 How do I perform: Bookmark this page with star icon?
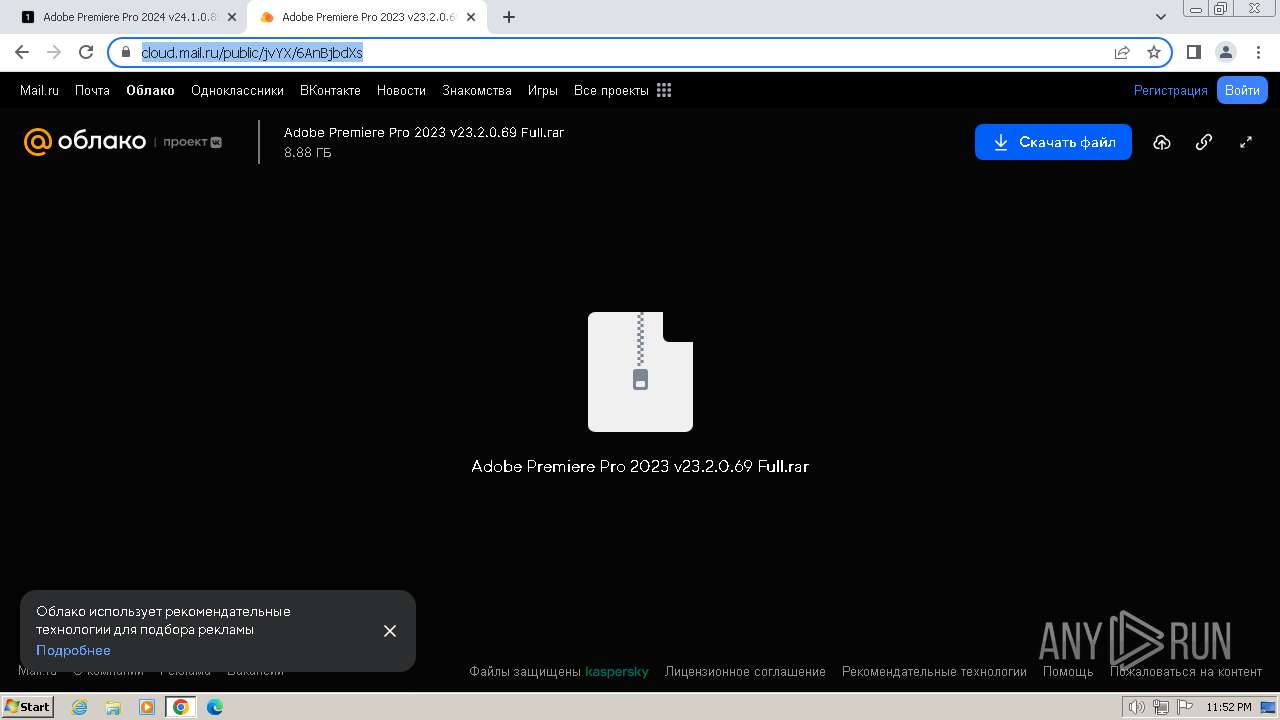(1154, 52)
